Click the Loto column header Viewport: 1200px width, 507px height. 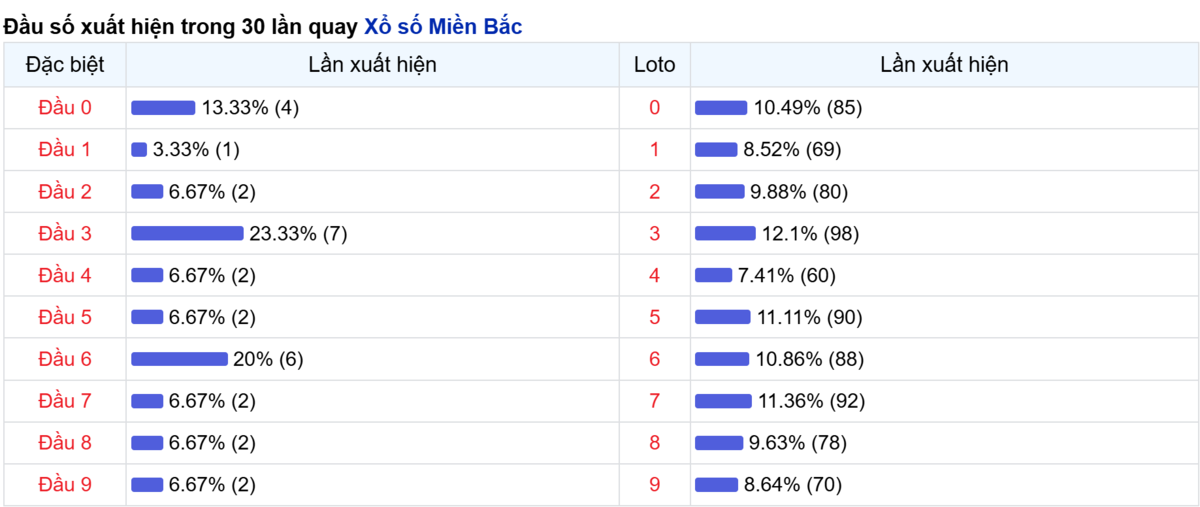(x=655, y=65)
